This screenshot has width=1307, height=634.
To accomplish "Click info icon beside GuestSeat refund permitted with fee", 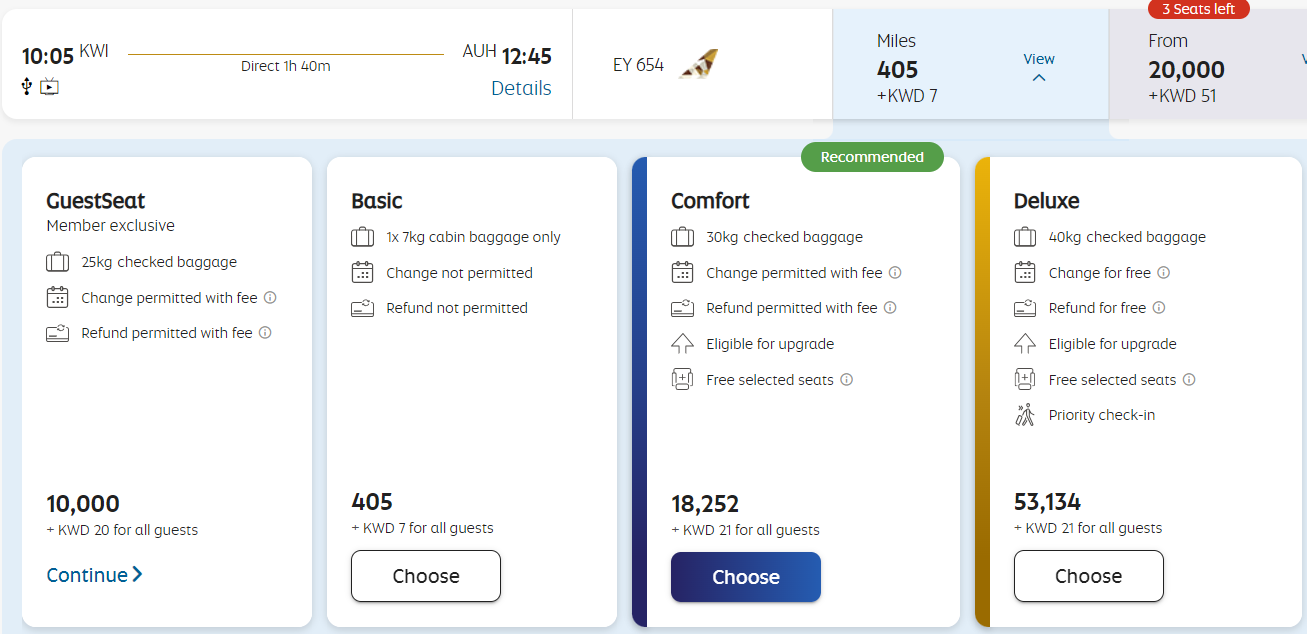I will (x=265, y=333).
